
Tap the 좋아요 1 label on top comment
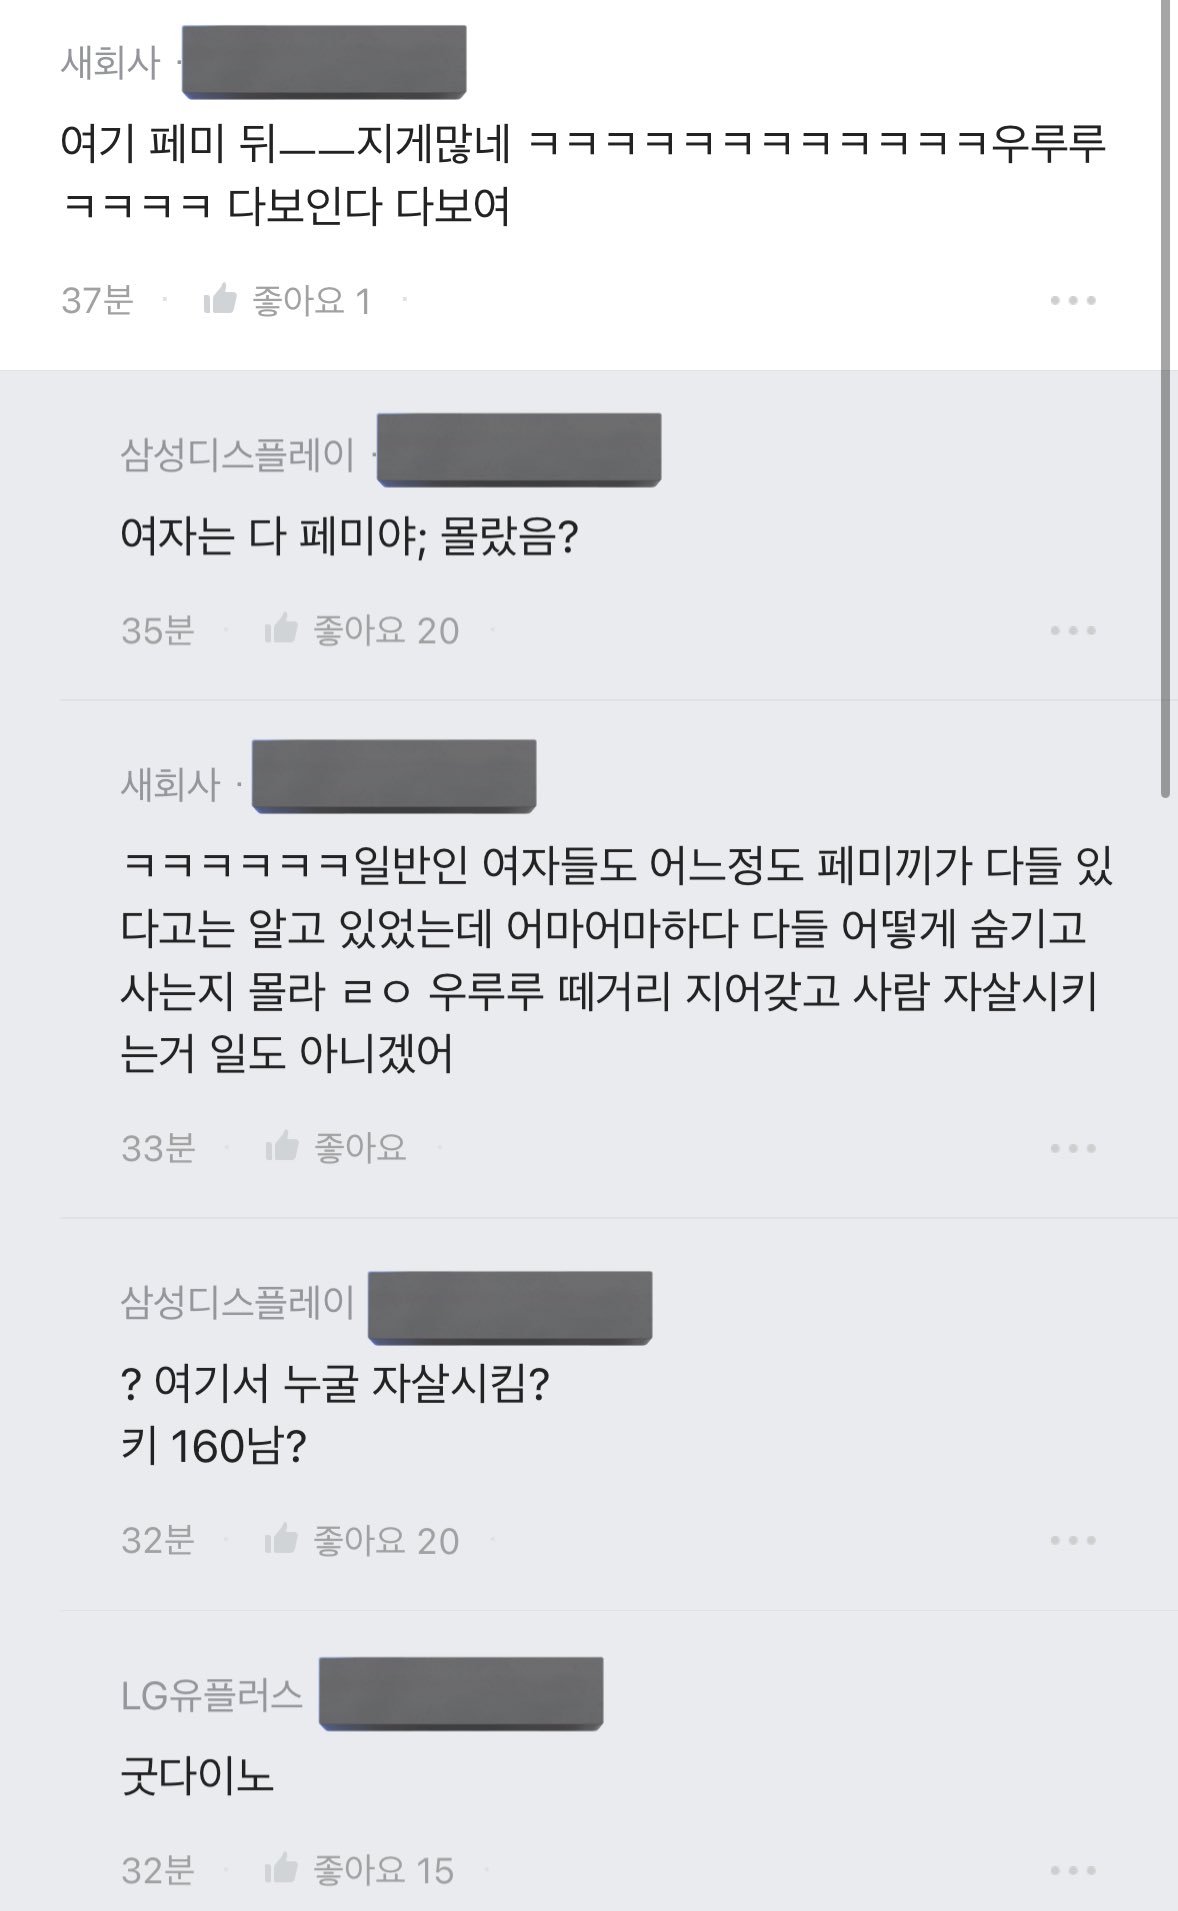[x=312, y=300]
